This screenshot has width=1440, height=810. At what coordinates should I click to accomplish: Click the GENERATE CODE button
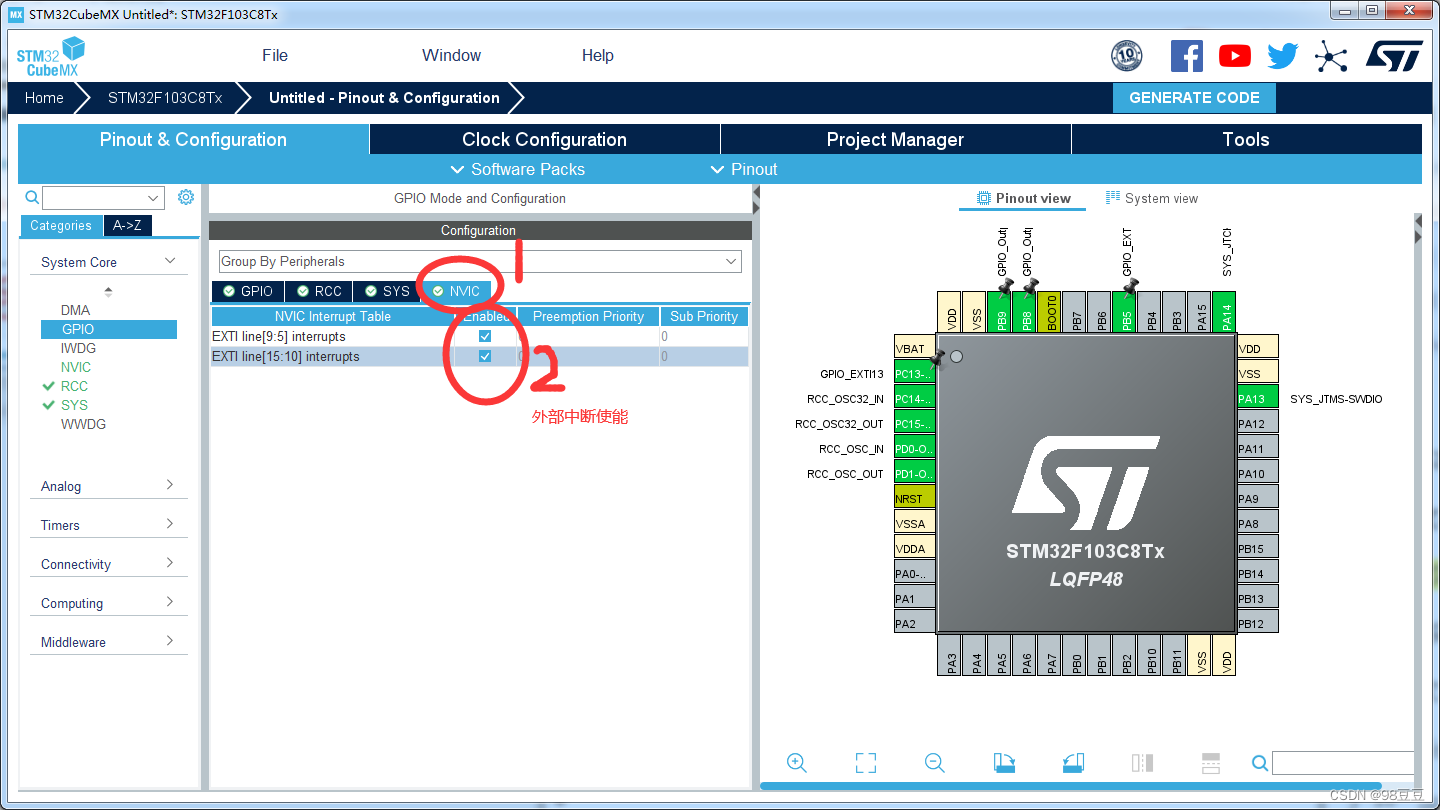[1194, 98]
